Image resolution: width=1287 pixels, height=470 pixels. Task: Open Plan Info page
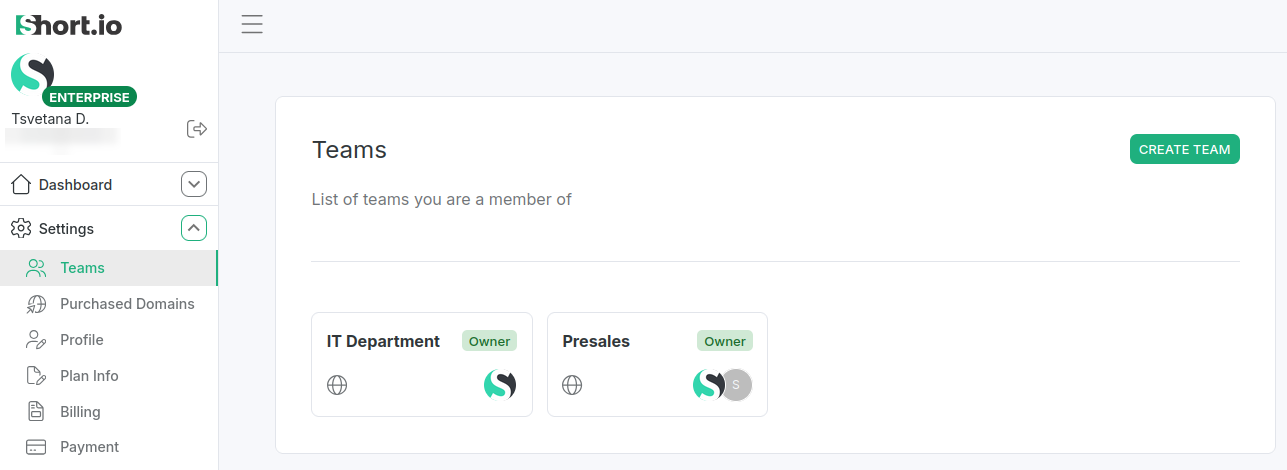click(x=89, y=376)
